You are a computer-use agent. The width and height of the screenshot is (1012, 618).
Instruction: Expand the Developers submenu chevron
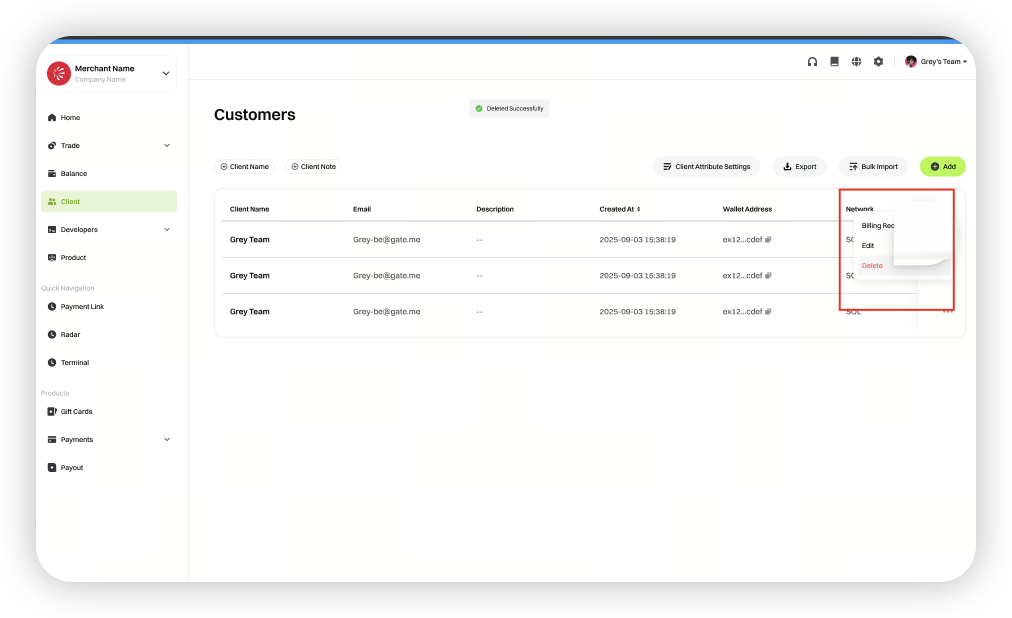(167, 230)
